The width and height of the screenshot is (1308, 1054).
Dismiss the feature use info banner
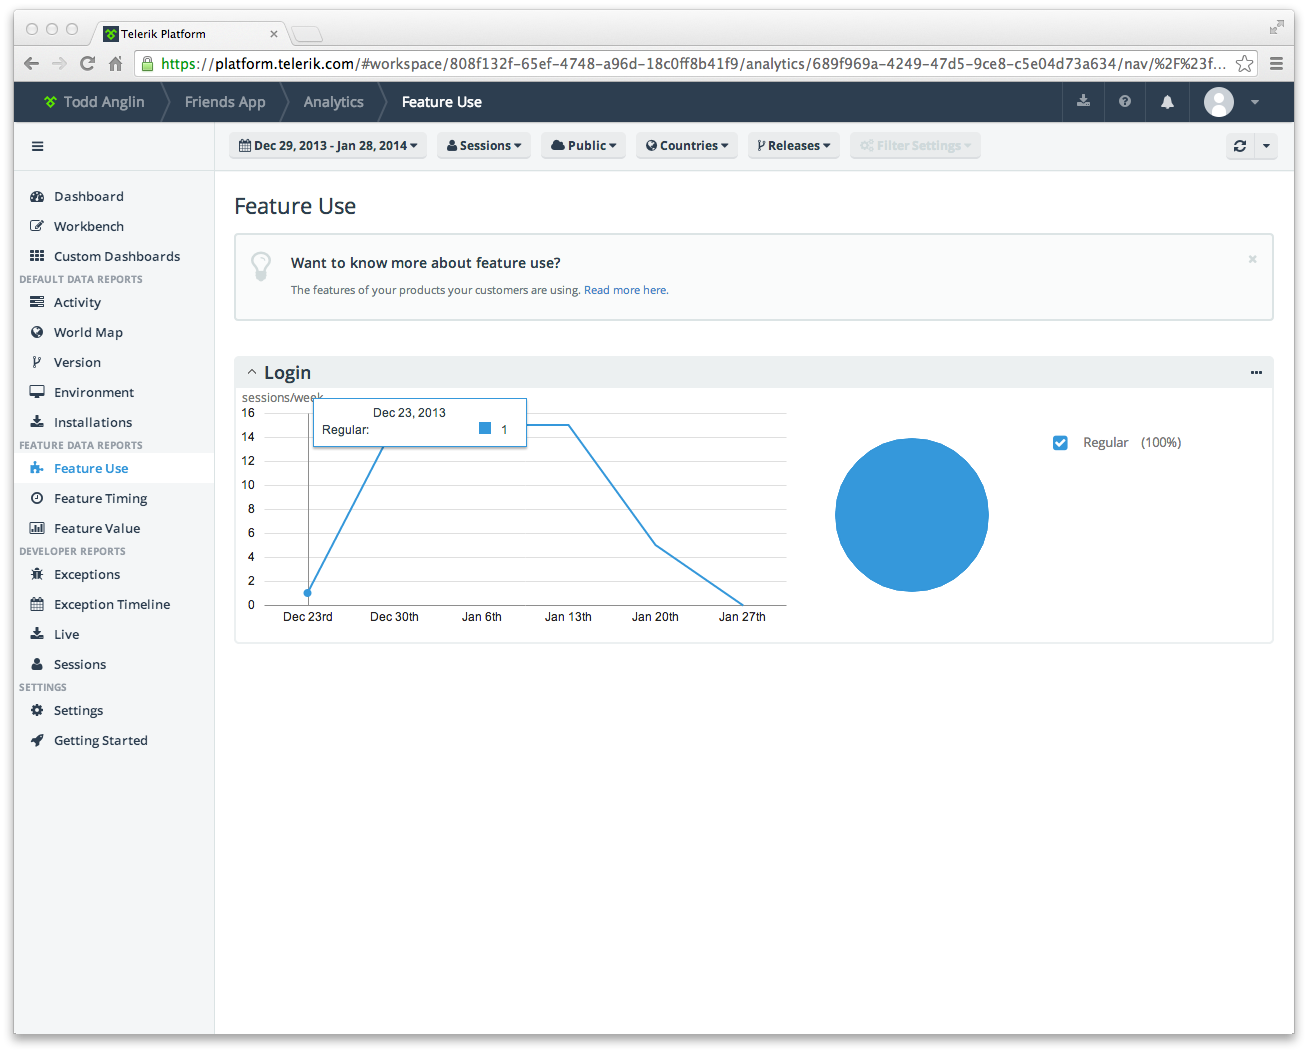pyautogui.click(x=1252, y=259)
